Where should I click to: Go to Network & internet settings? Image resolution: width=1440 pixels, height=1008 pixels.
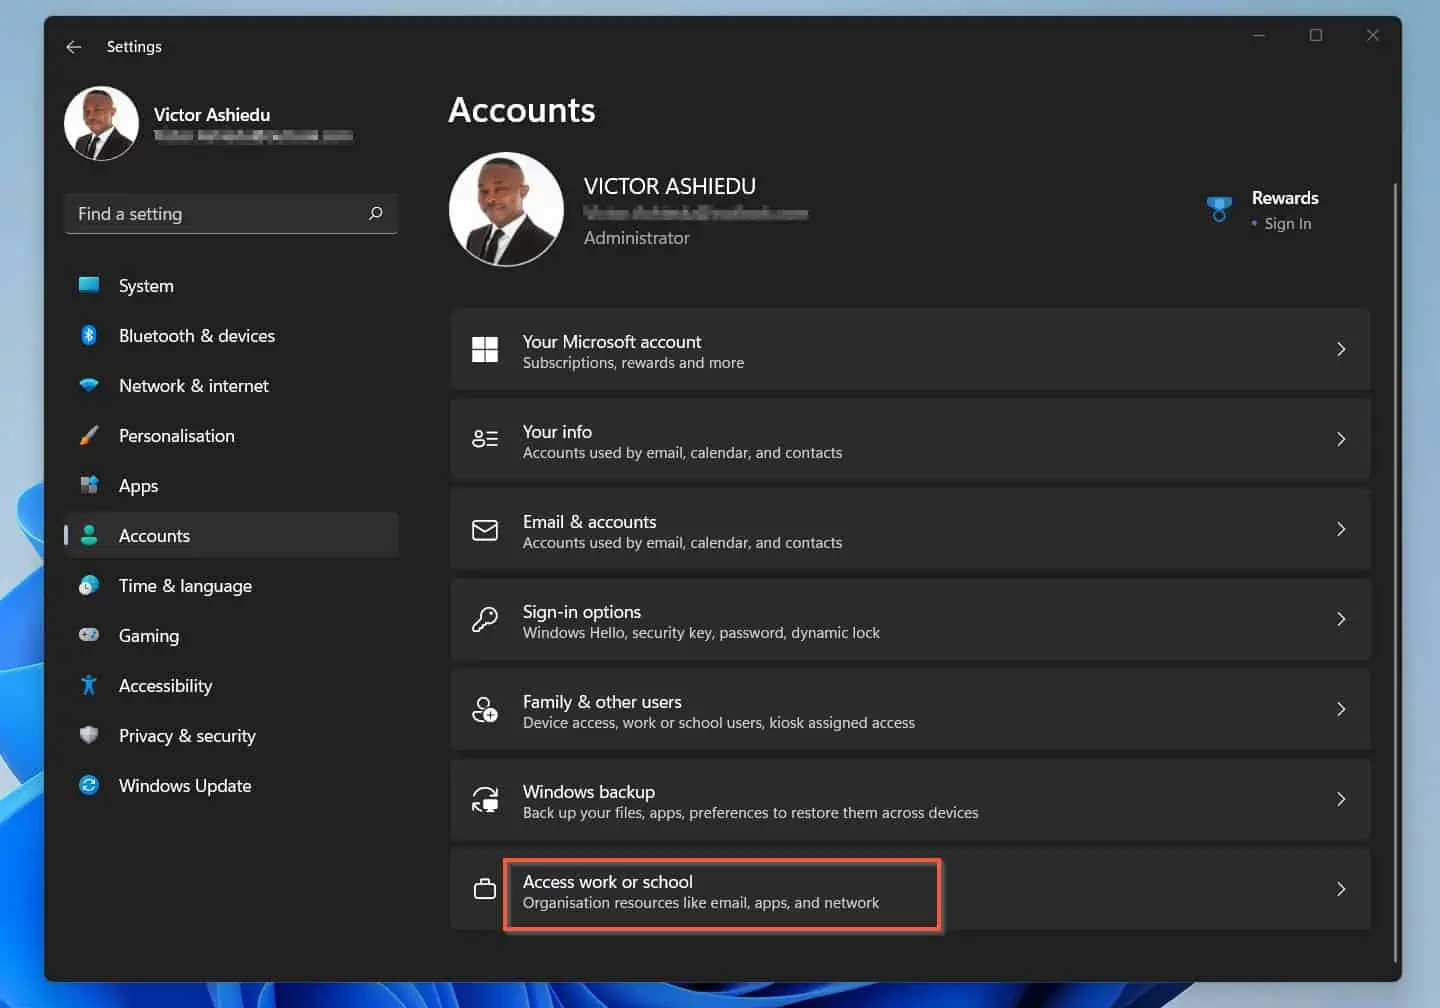[232, 385]
